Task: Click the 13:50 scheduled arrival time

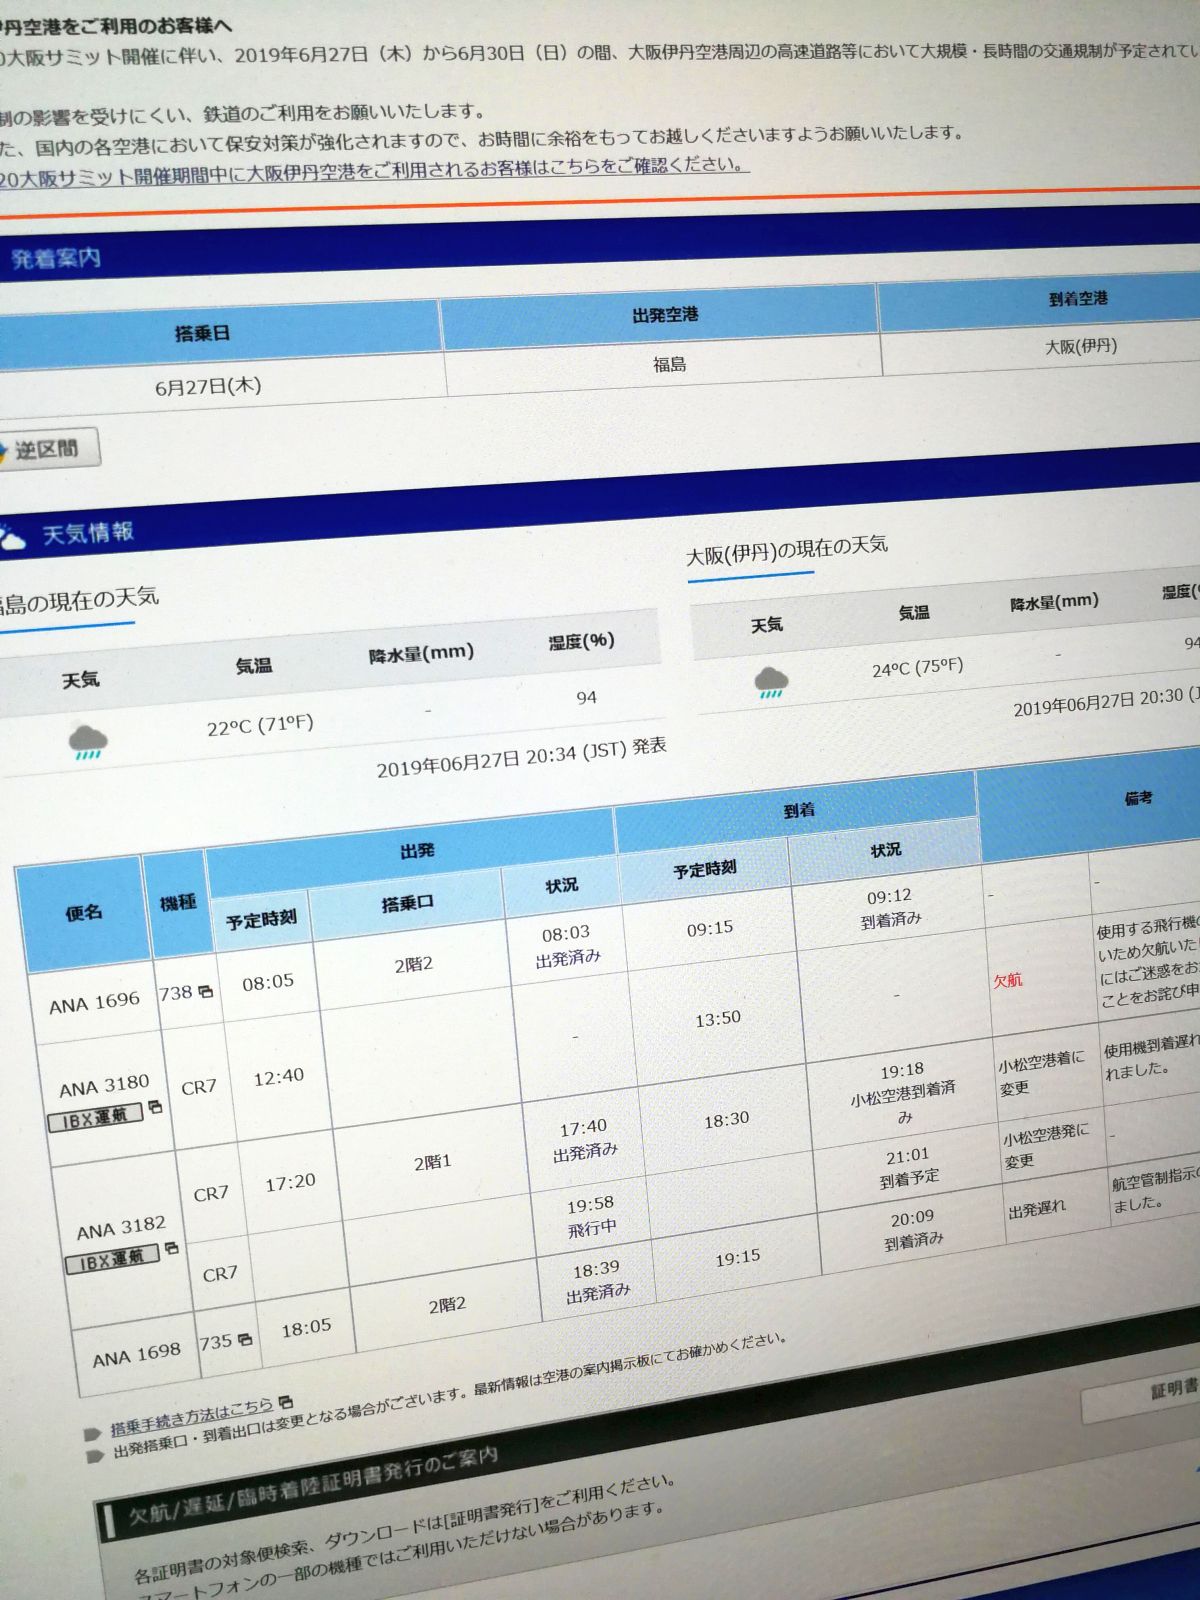Action: click(718, 1018)
